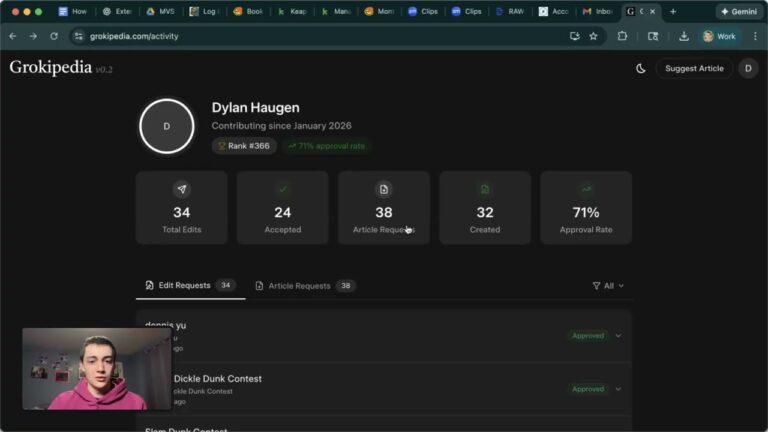Click the 71% approval rate badge

click(327, 146)
